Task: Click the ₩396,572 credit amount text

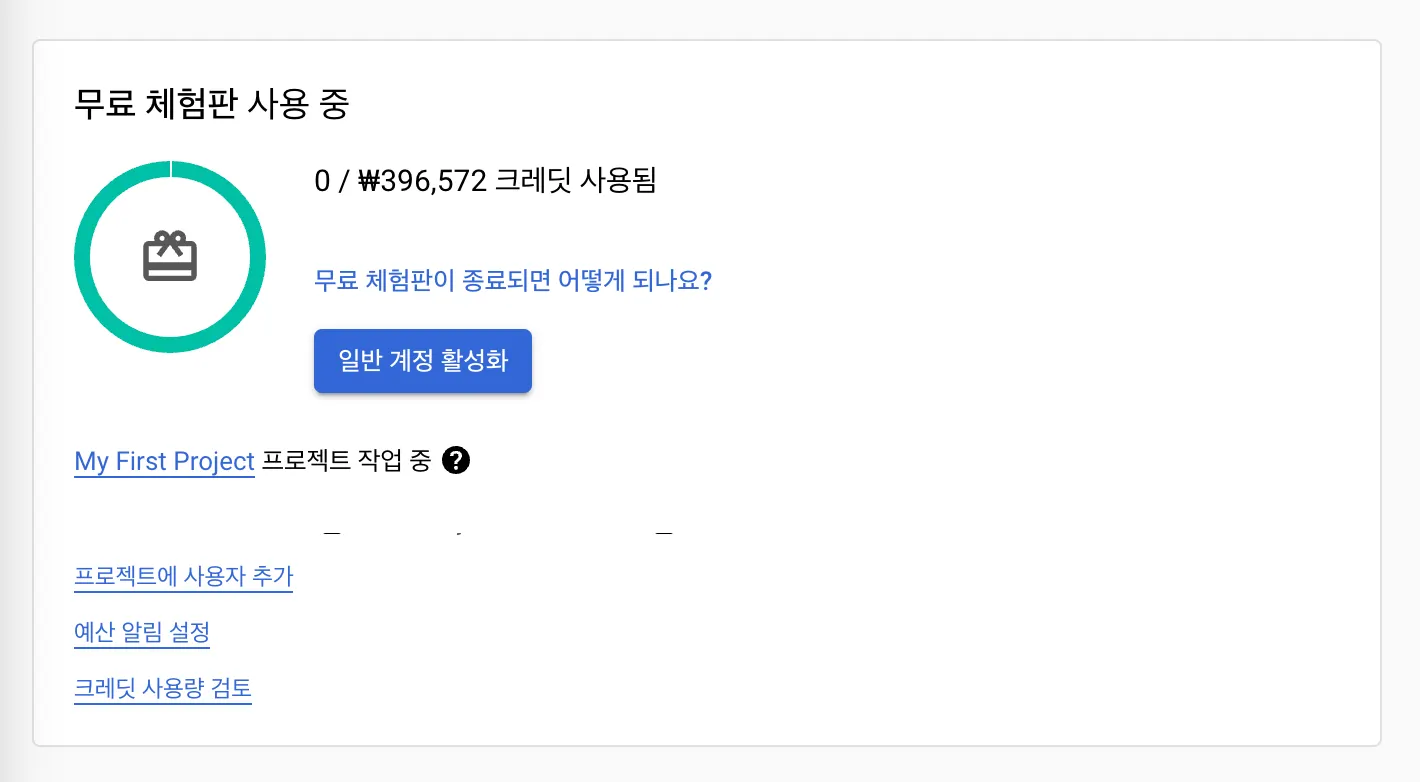Action: tap(421, 181)
